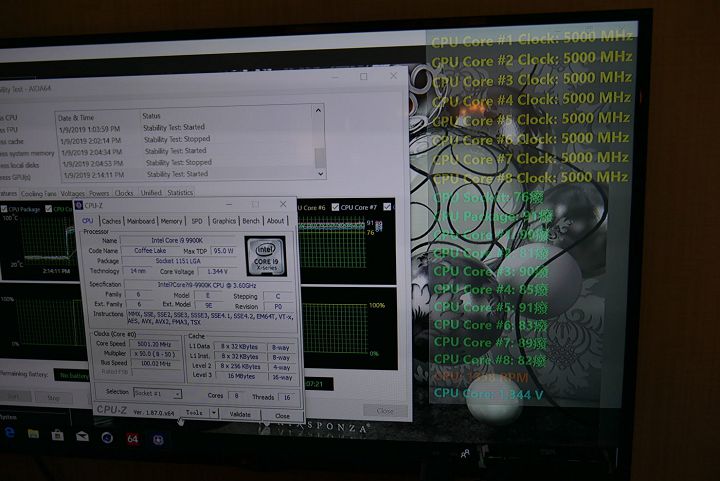The image size is (720, 481).
Task: Click the Socket 1151 LGA package field
Action: click(x=178, y=261)
